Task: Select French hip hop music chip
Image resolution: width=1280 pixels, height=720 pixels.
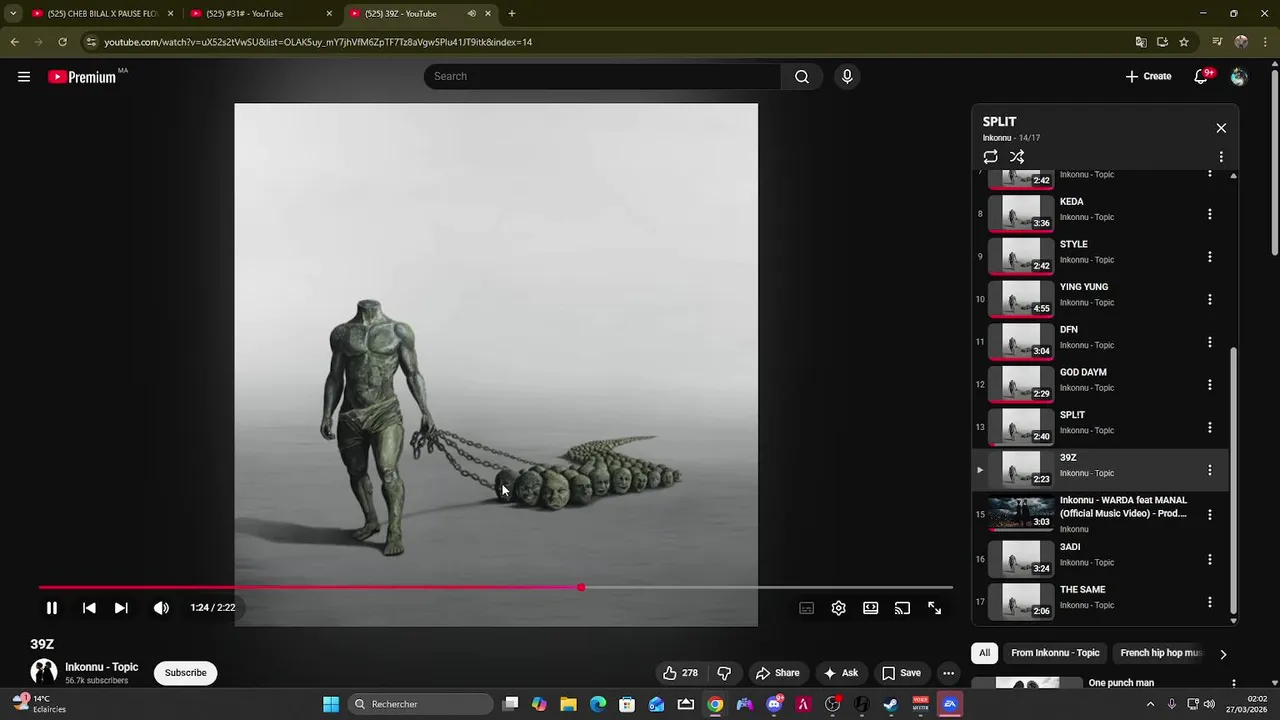Action: (1160, 653)
